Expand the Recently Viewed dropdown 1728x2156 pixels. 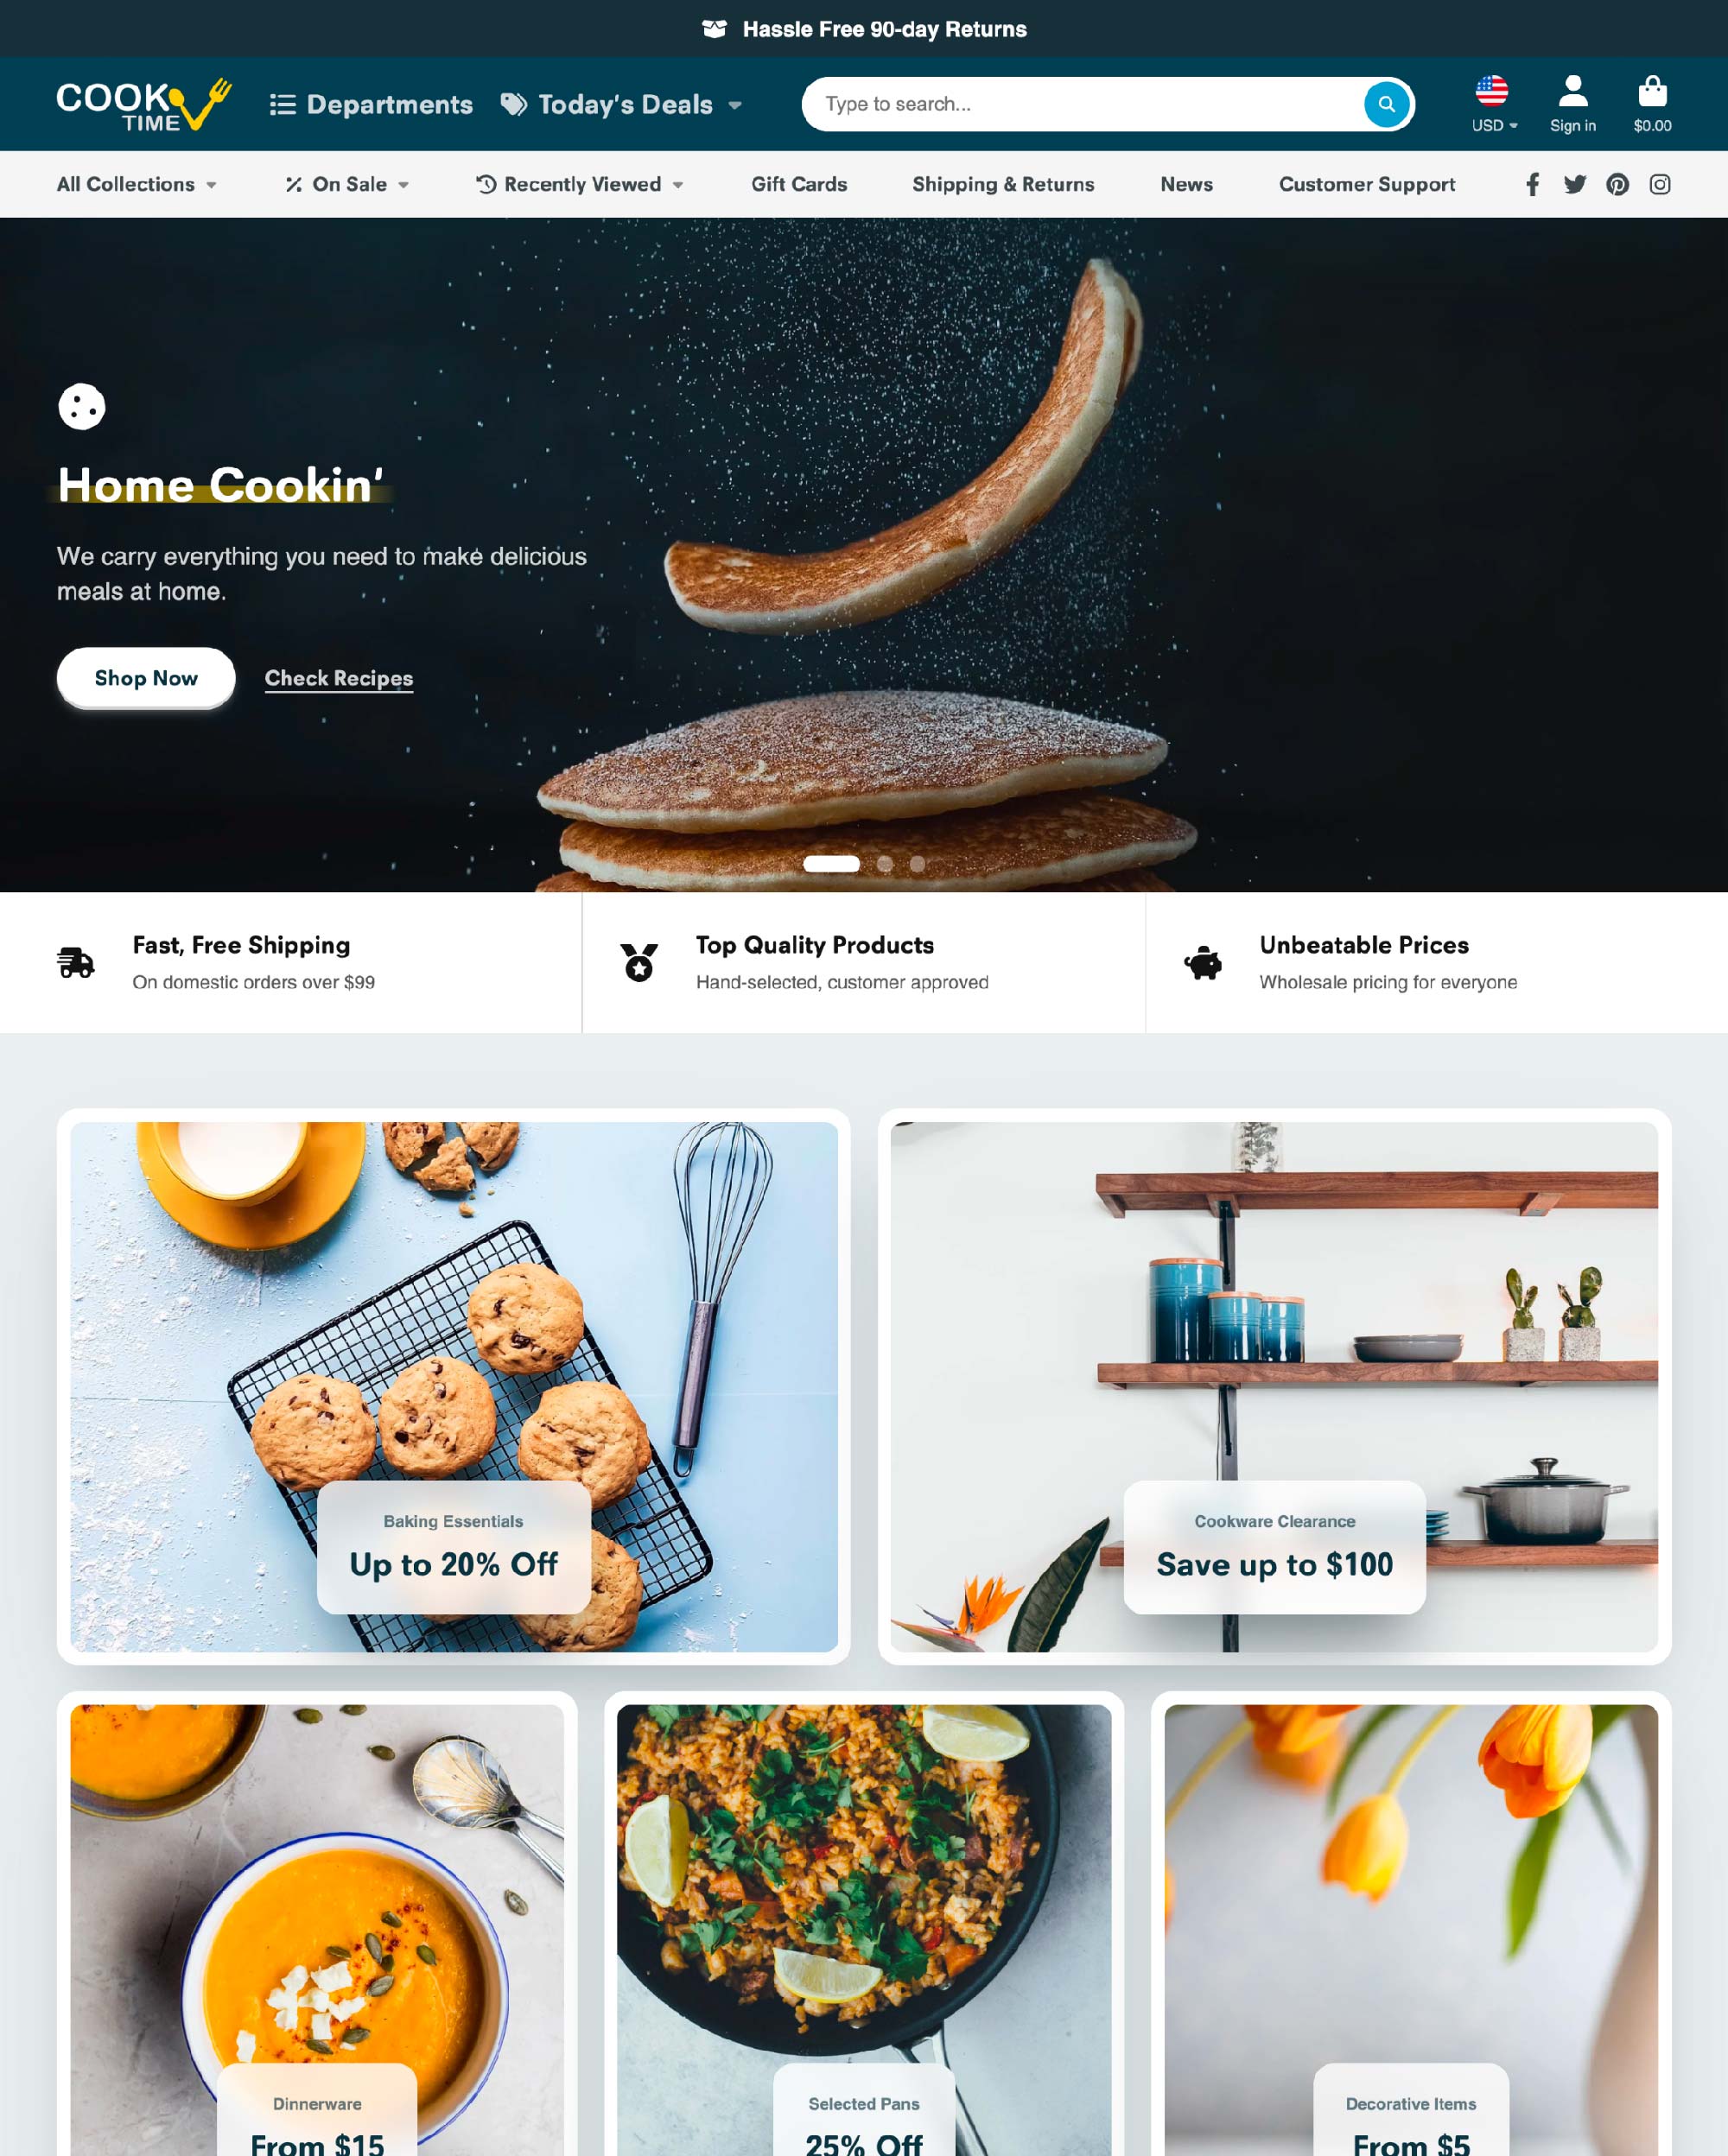click(x=580, y=183)
